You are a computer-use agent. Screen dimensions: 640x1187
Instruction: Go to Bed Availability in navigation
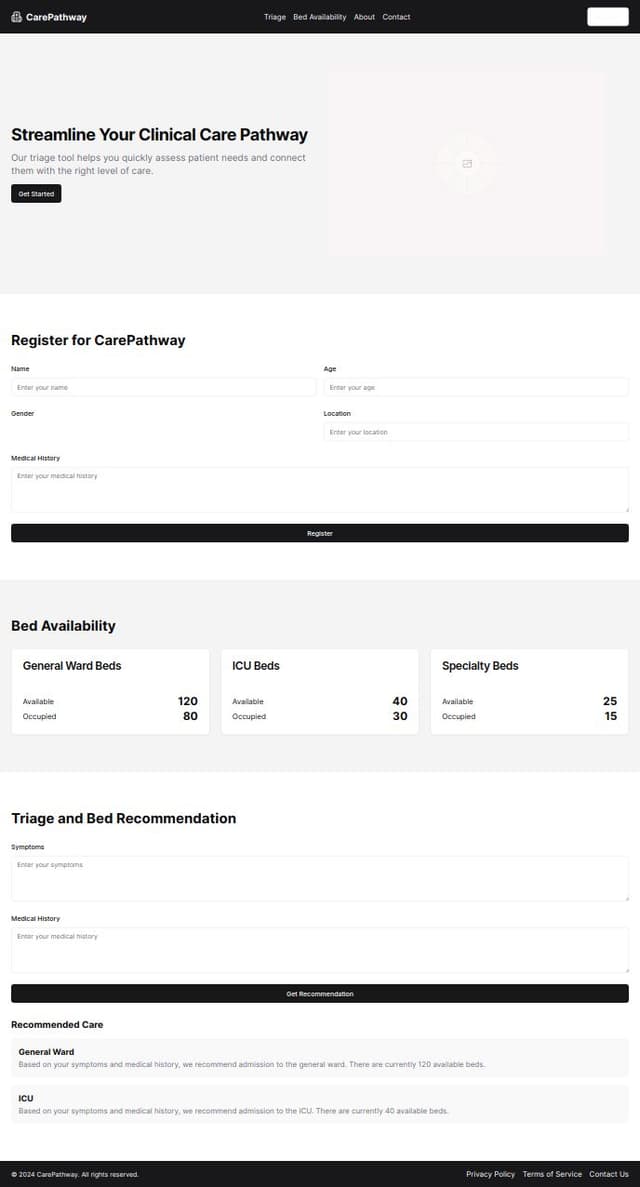tap(320, 17)
